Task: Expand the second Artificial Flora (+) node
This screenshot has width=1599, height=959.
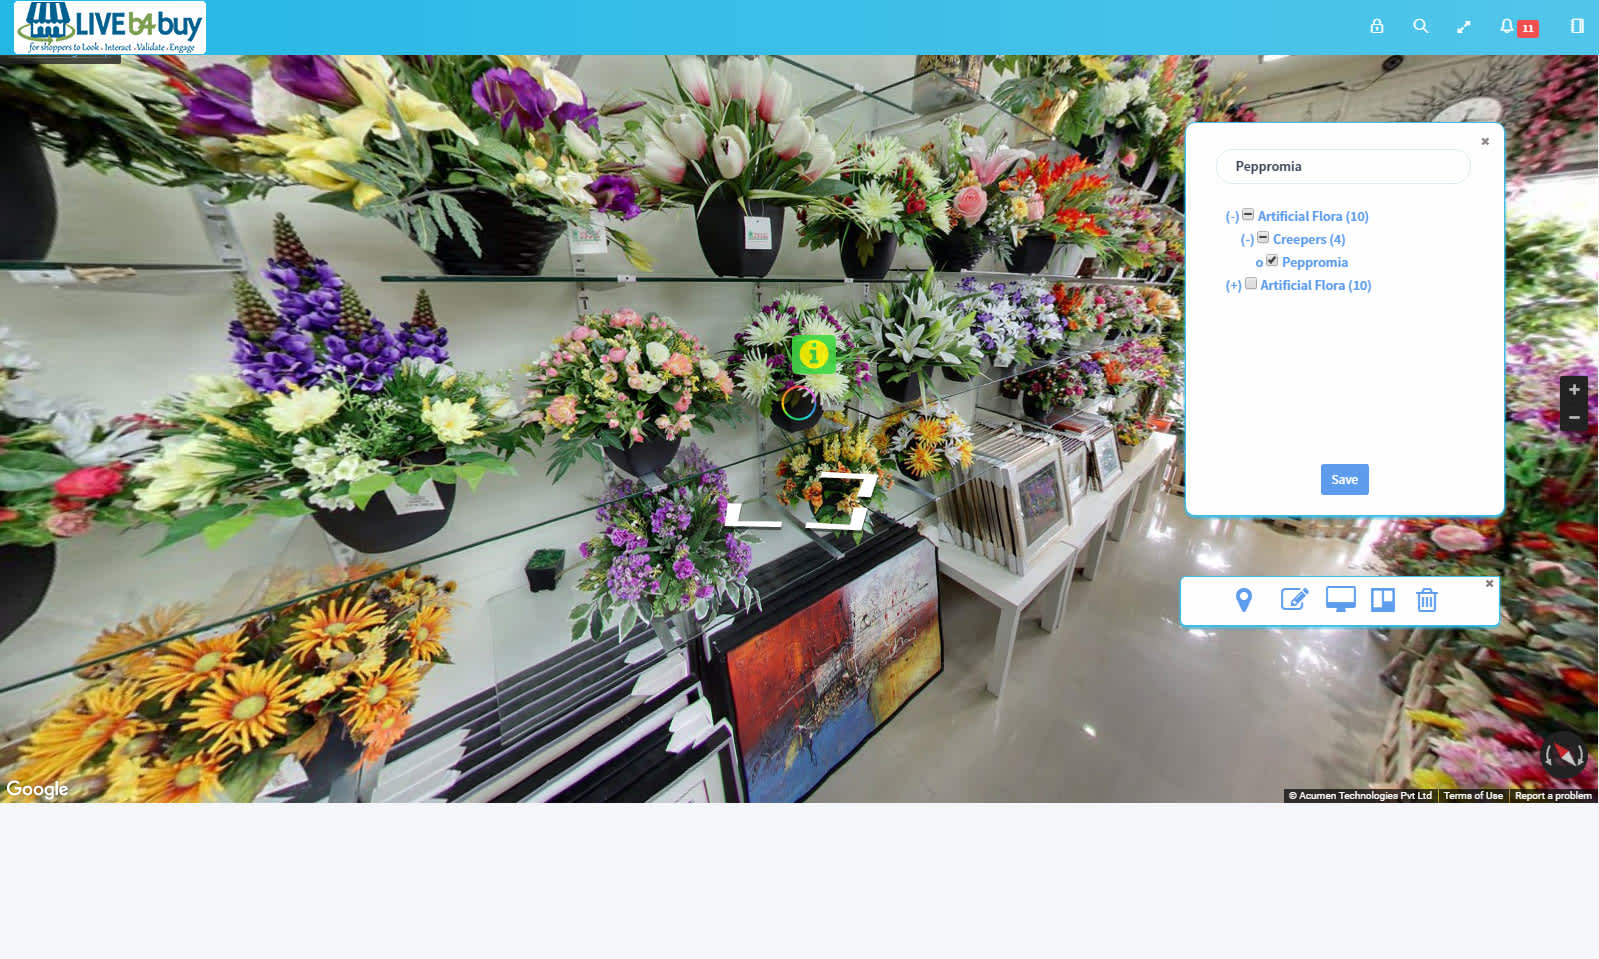Action: pos(1234,285)
